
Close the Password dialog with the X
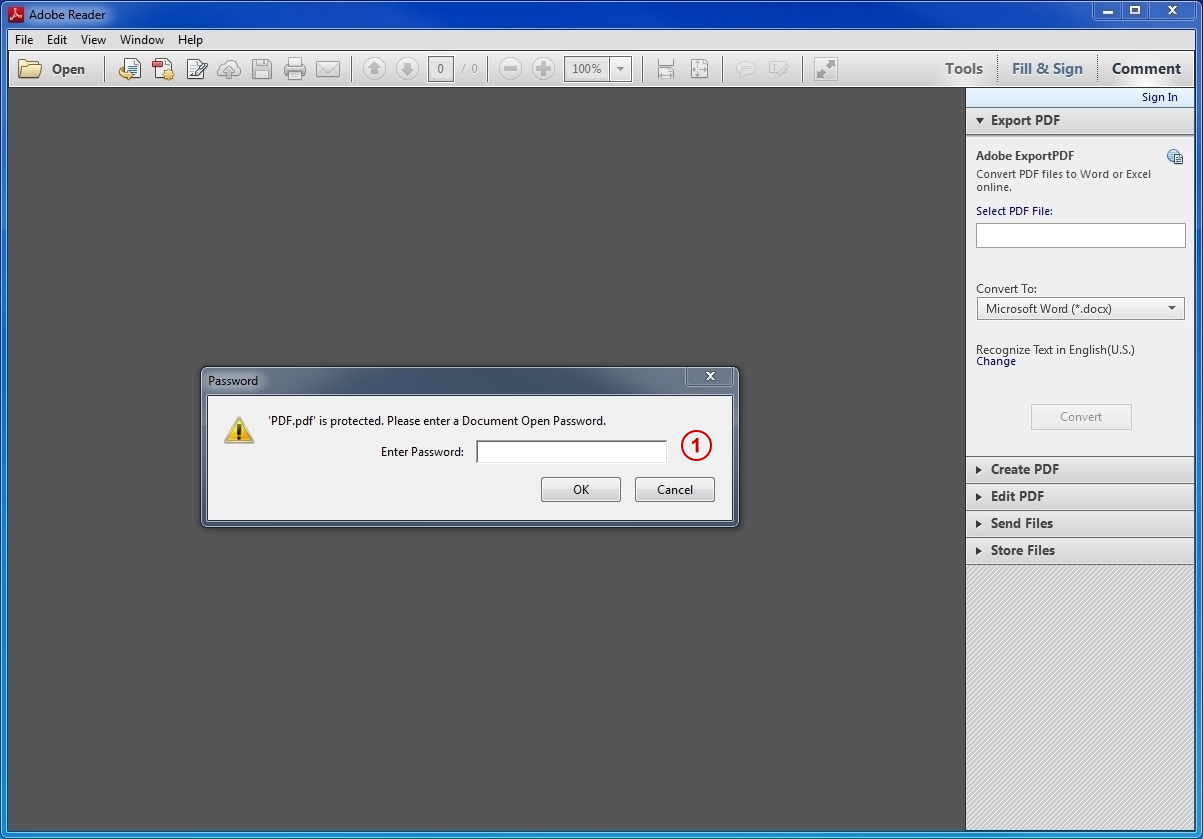710,376
